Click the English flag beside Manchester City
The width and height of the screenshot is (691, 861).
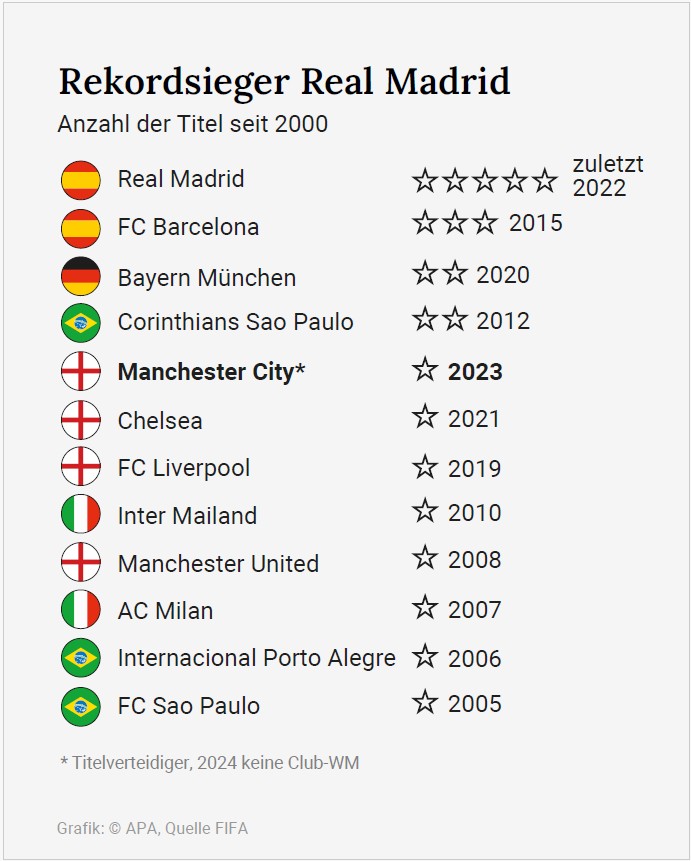80,372
